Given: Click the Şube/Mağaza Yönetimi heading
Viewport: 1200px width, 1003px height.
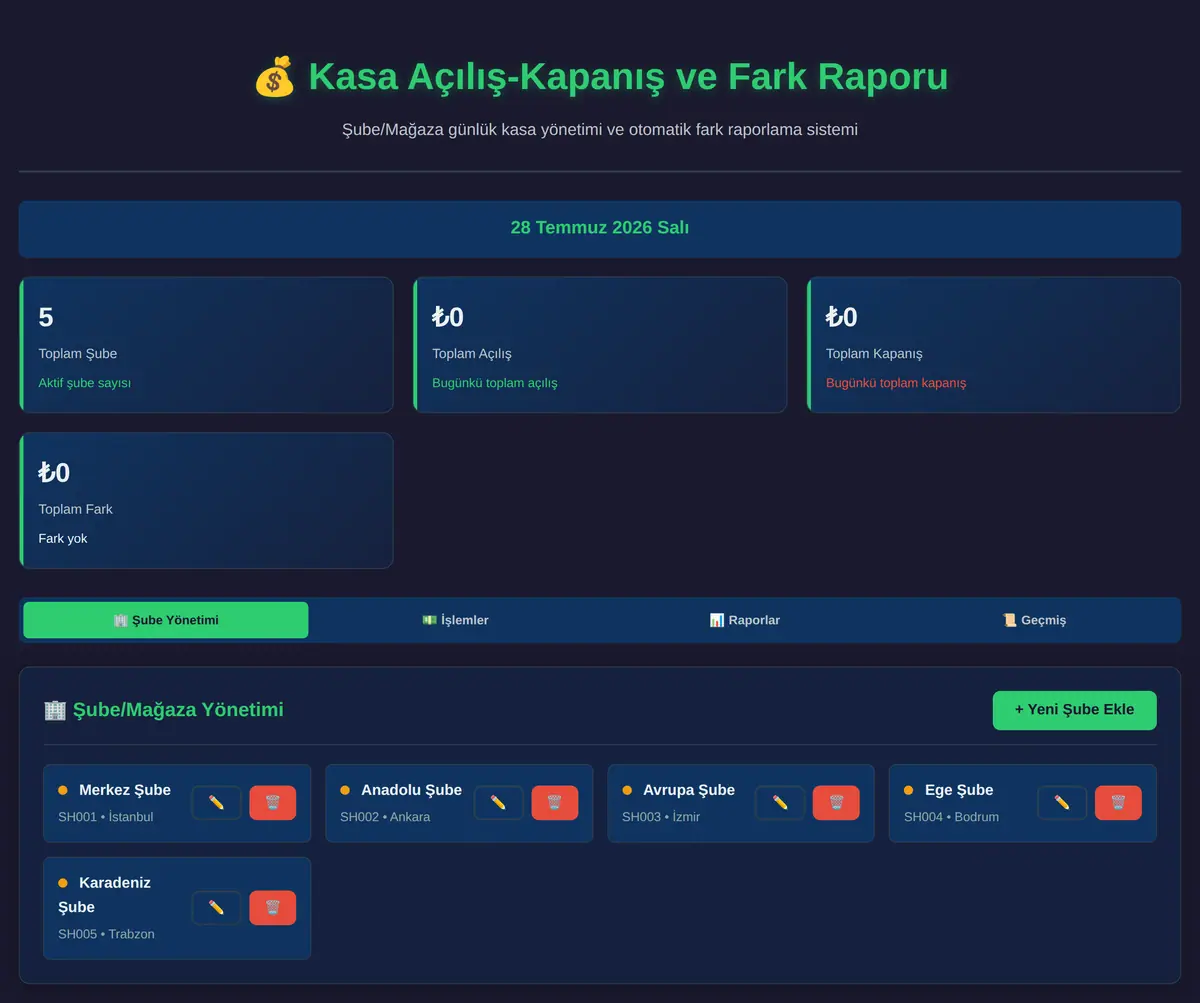Looking at the screenshot, I should (178, 710).
